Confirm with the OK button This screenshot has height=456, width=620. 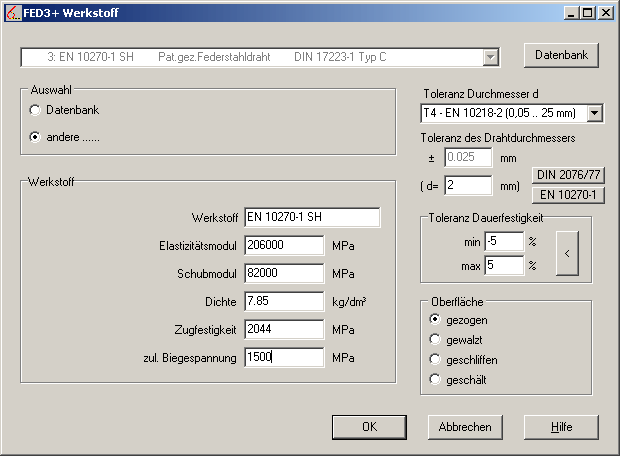(x=369, y=427)
